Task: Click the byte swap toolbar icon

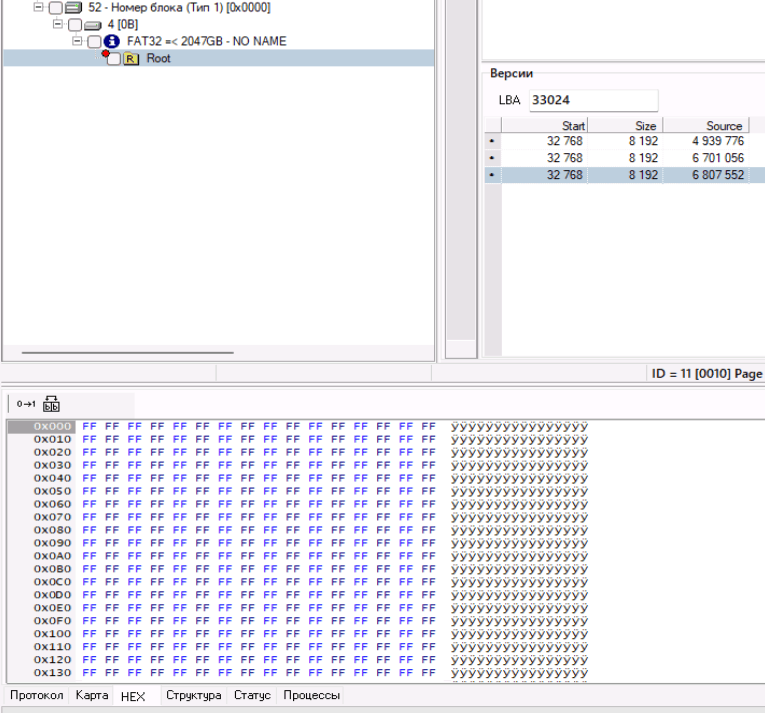Action: (51, 404)
